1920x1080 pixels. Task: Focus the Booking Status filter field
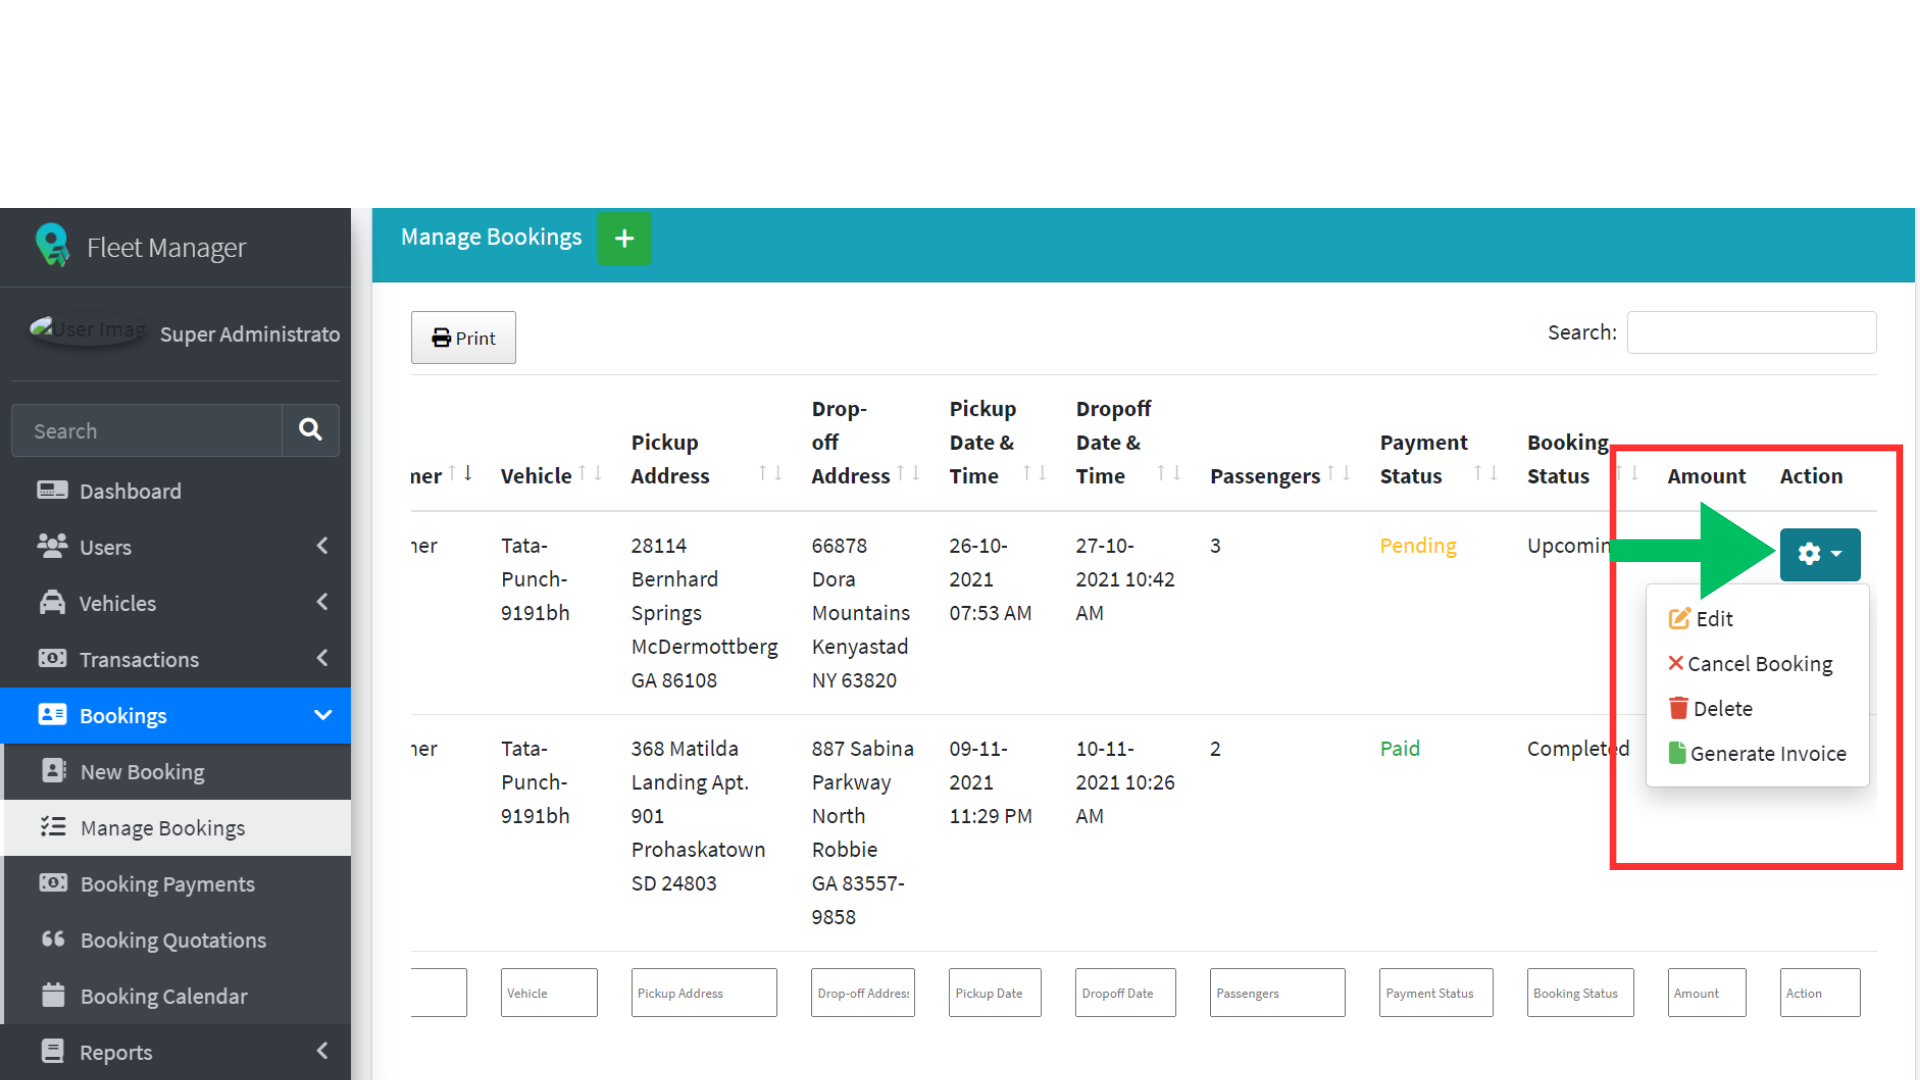pos(1580,993)
